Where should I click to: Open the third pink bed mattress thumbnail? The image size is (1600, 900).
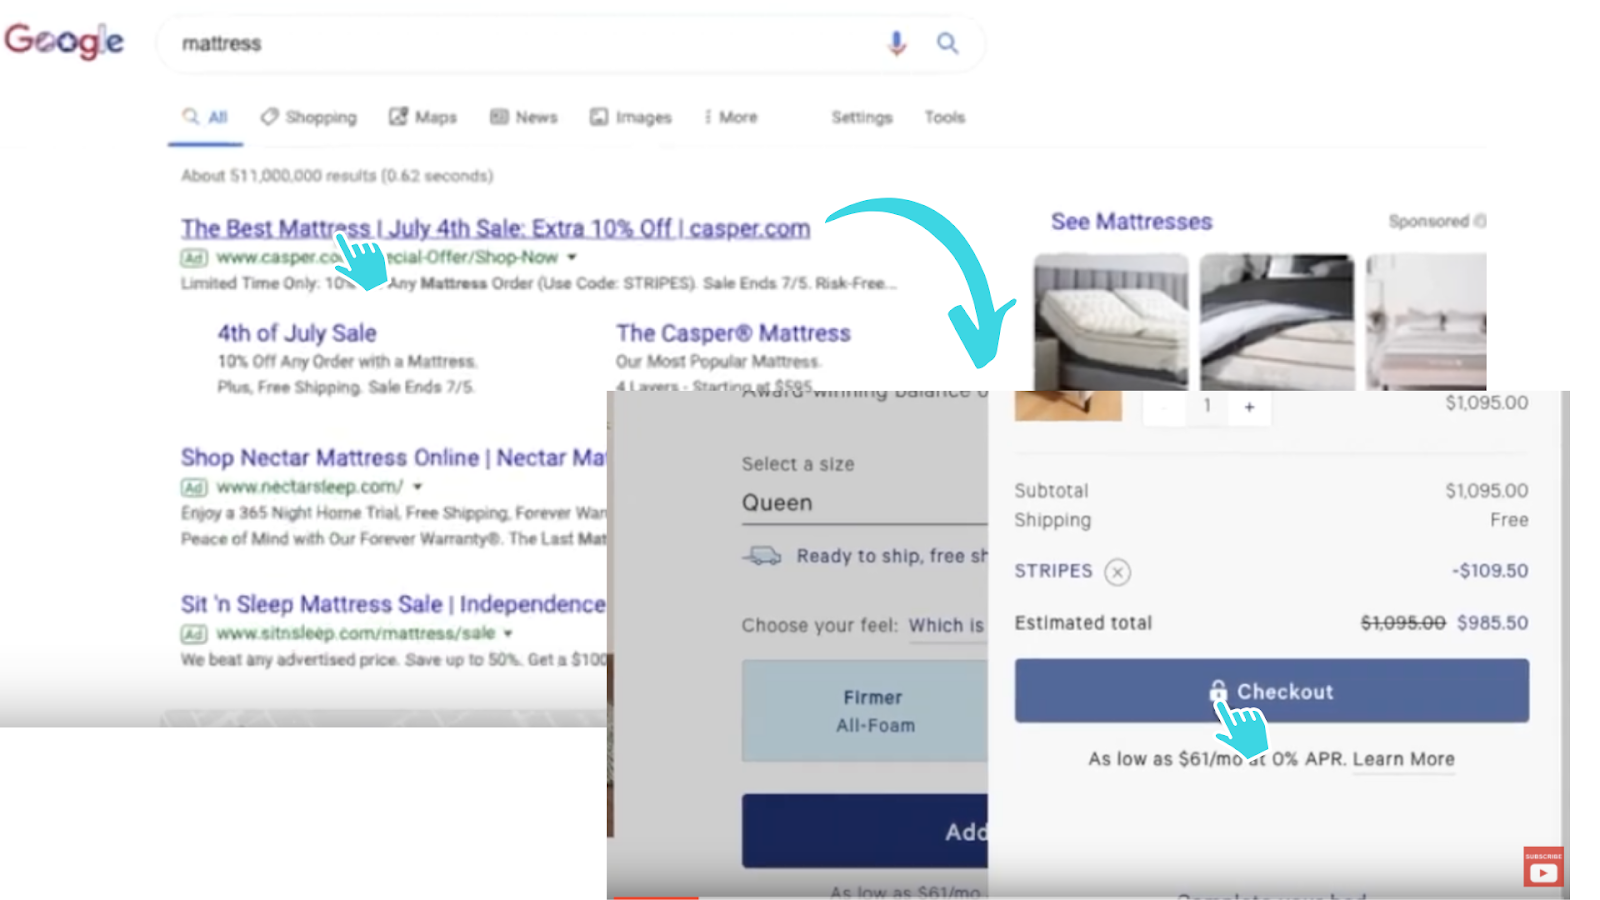(x=1426, y=321)
